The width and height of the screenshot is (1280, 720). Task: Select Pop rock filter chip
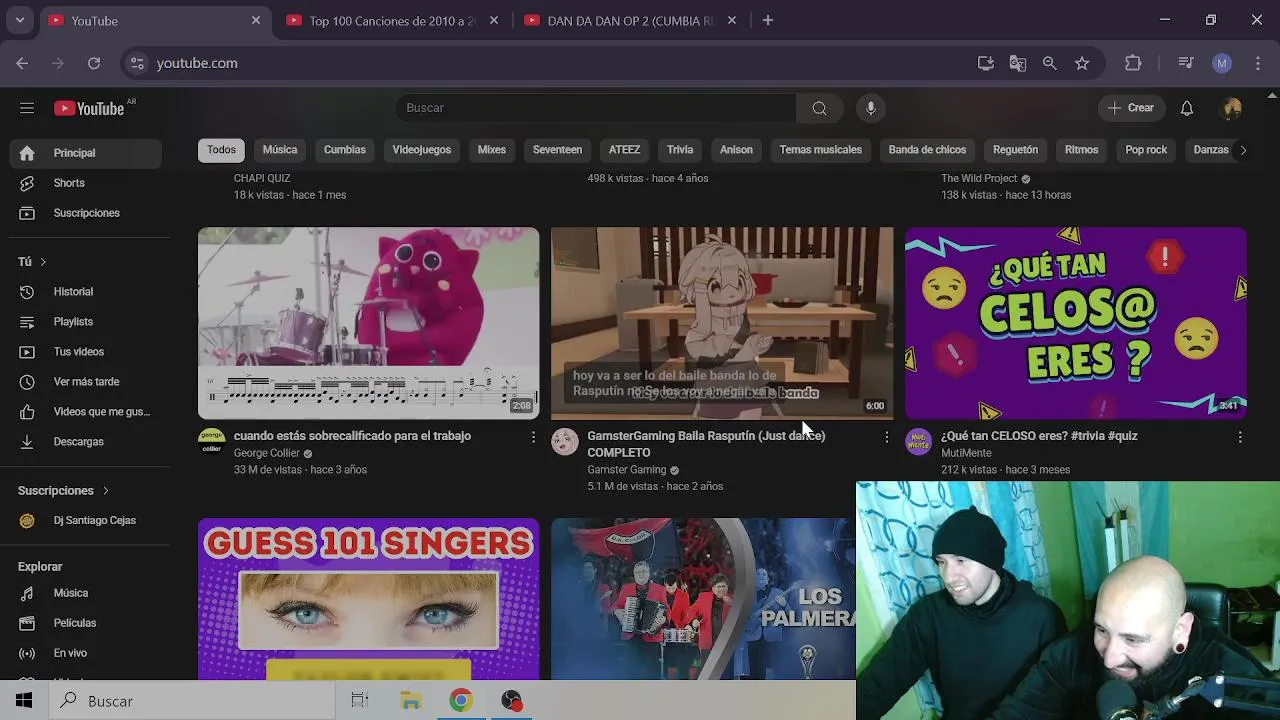coord(1146,150)
